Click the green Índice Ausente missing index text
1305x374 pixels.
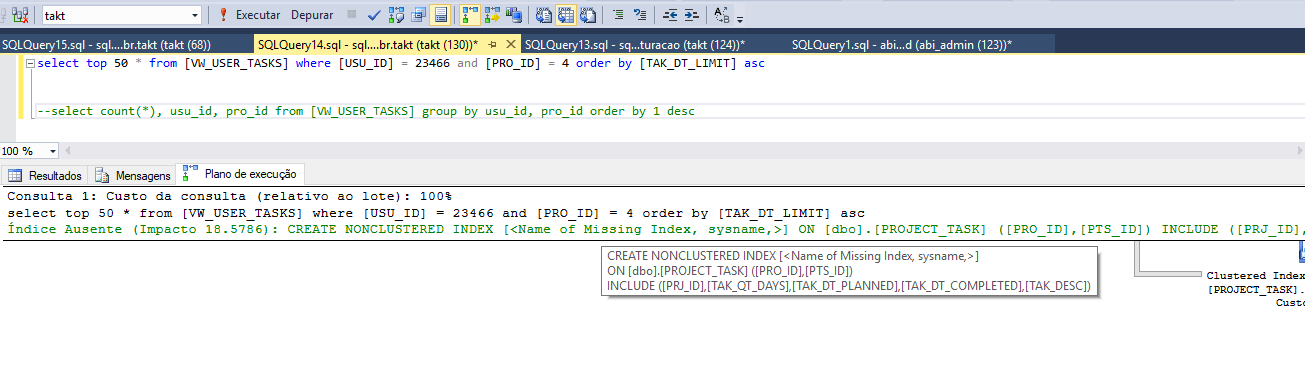pyautogui.click(x=655, y=229)
